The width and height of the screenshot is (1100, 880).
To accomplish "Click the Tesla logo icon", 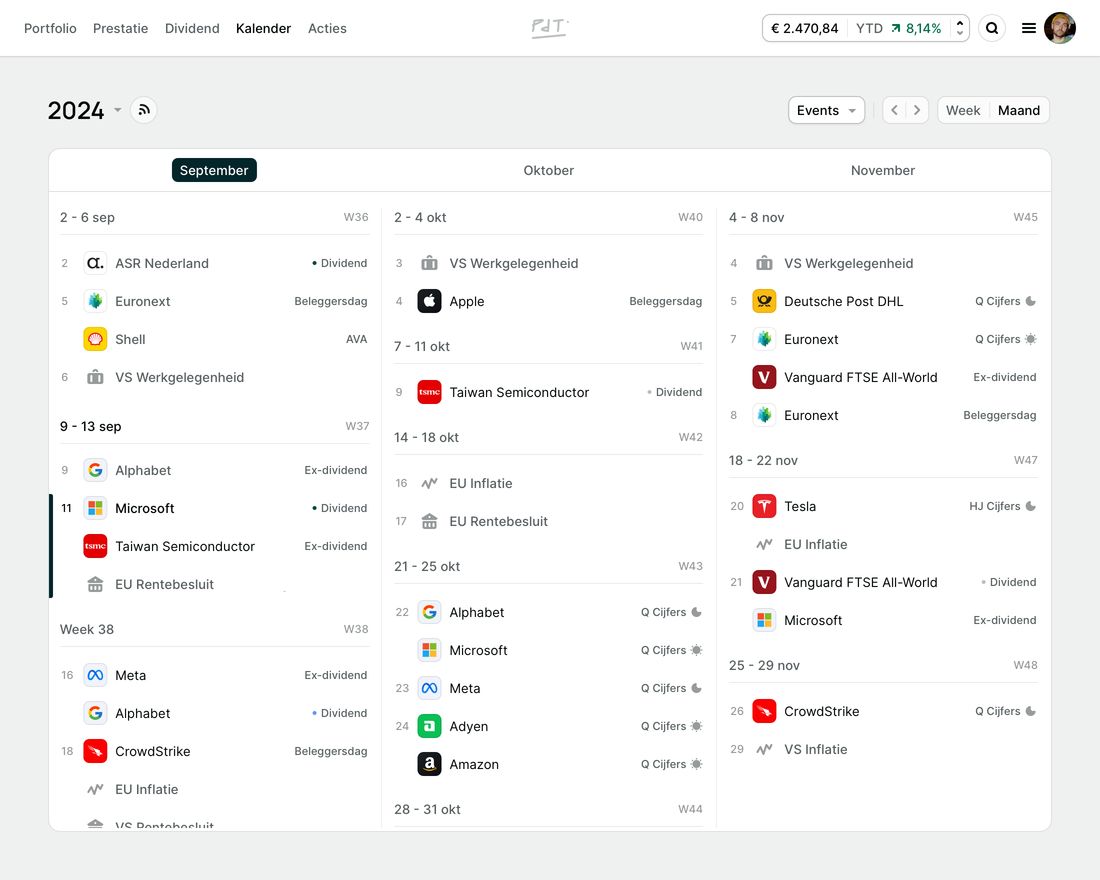I will point(764,506).
